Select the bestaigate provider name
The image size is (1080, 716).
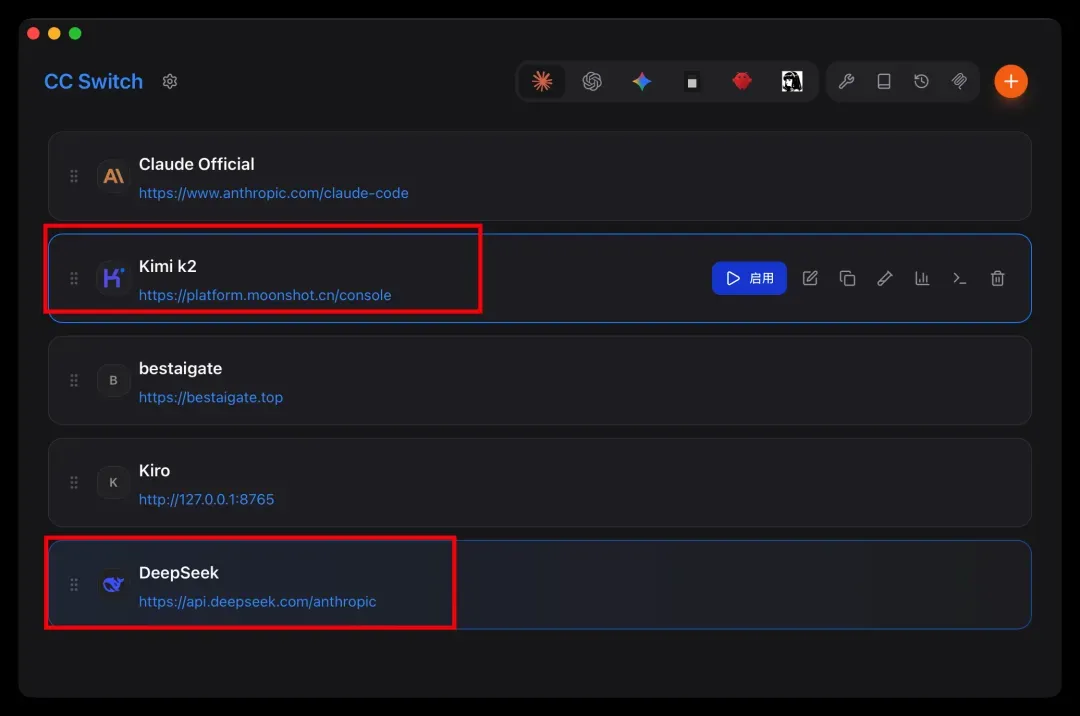pos(180,368)
